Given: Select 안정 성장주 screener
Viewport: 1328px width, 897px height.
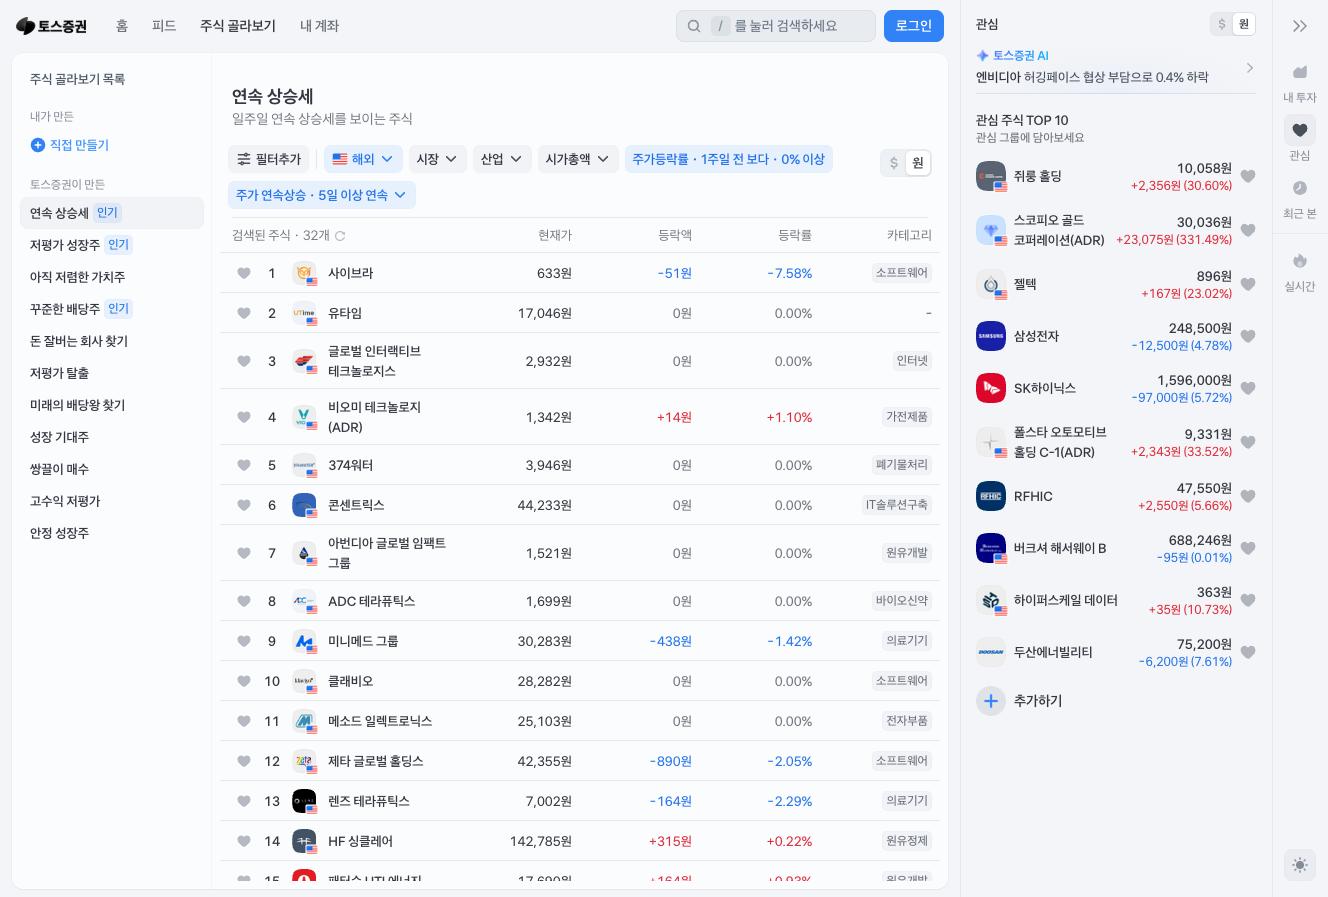Looking at the screenshot, I should coord(112,533).
